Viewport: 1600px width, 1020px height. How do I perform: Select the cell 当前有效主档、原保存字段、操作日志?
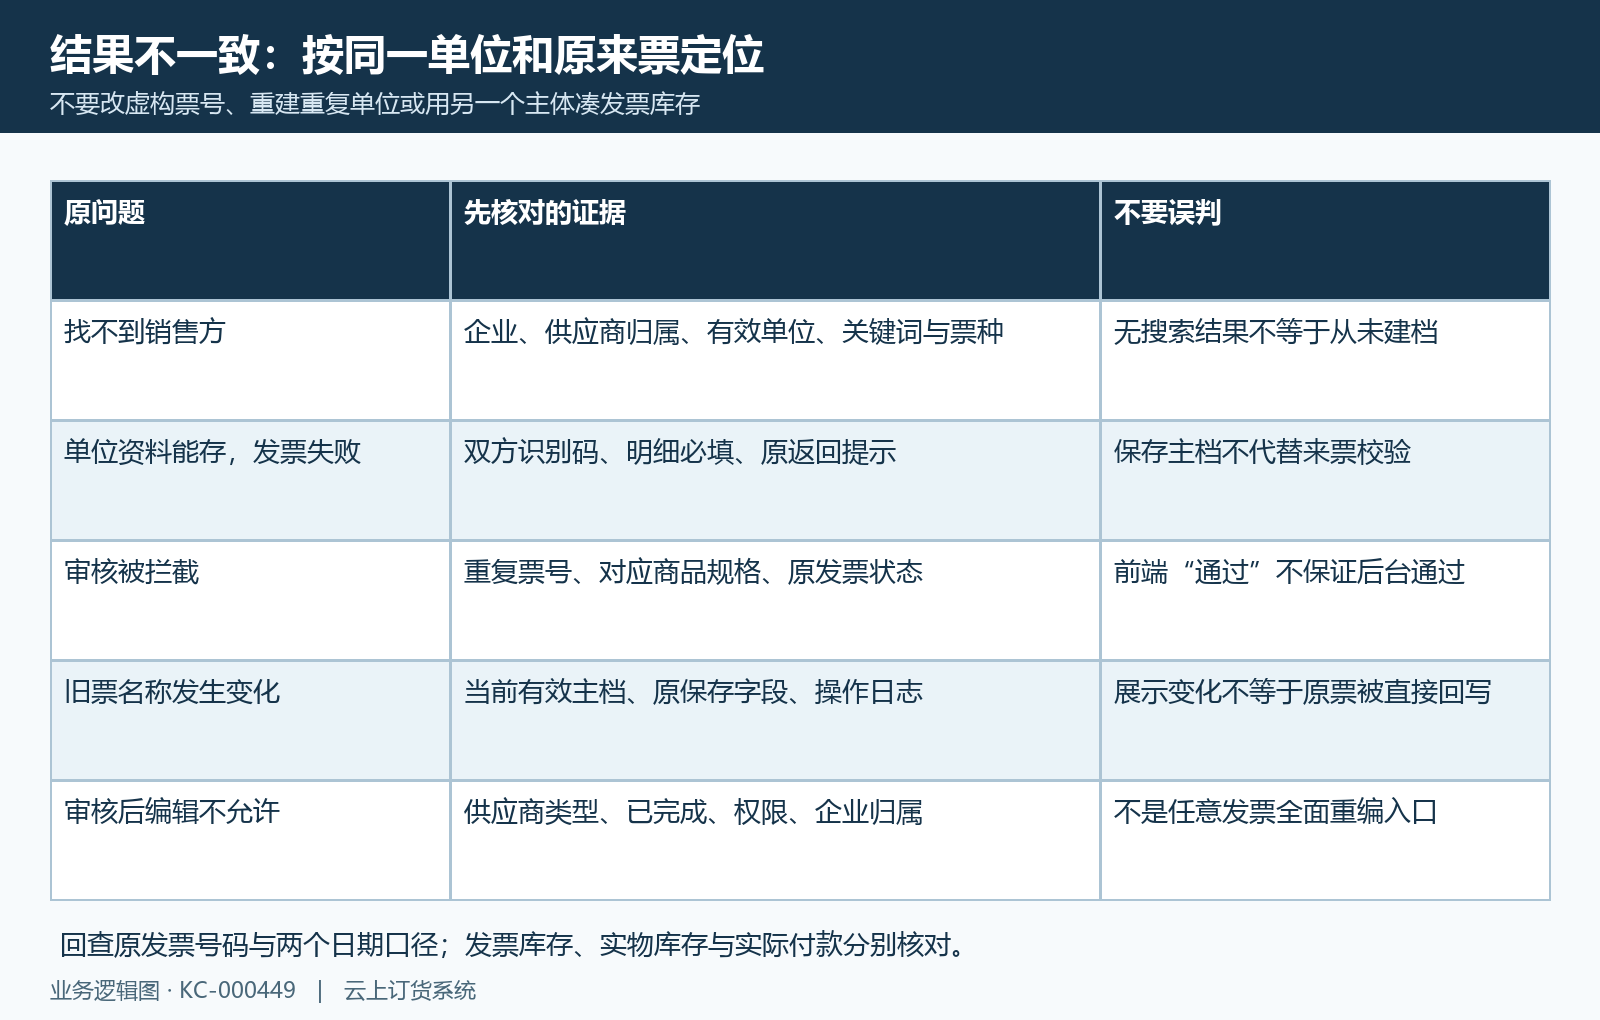[x=775, y=721]
